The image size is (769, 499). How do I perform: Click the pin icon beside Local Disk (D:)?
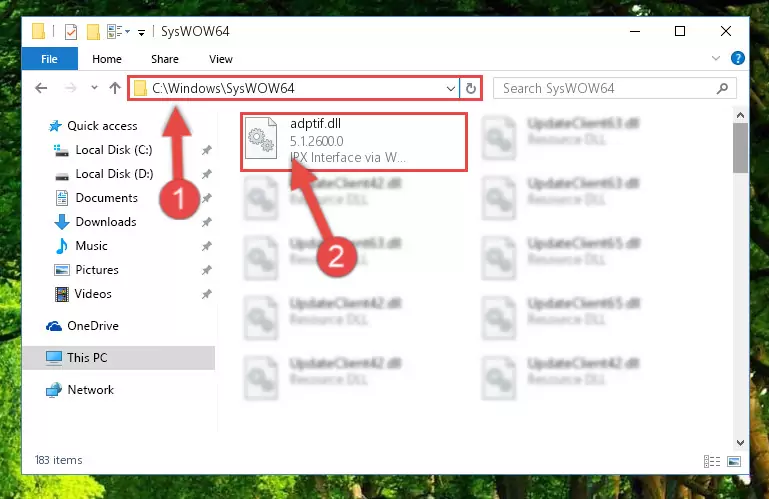[206, 174]
